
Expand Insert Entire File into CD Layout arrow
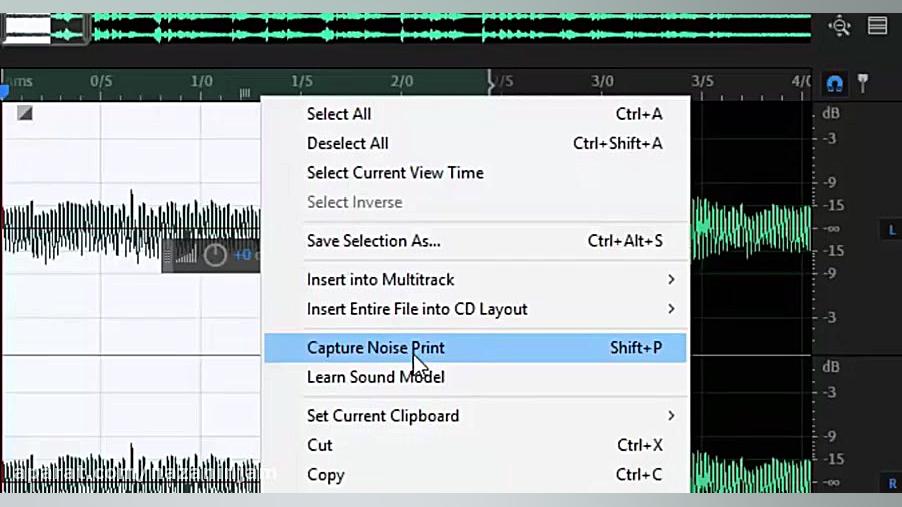pyautogui.click(x=671, y=309)
